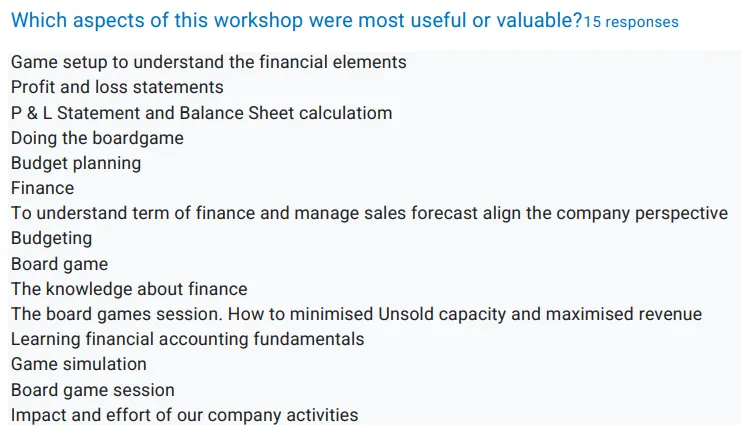This screenshot has height=425, width=741.
Task: Select the 'Board game session' response
Action: coord(93,390)
